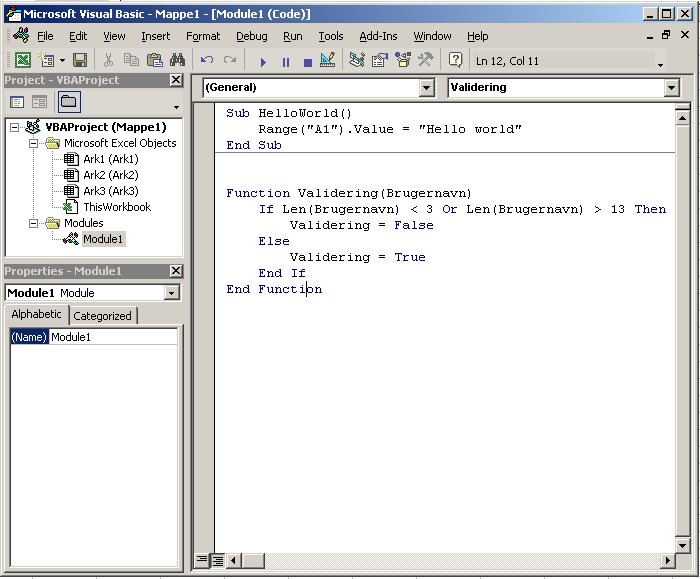Screen dimensions: 700x579
Task: Switch to the Categorized properties tab
Action: 103,316
